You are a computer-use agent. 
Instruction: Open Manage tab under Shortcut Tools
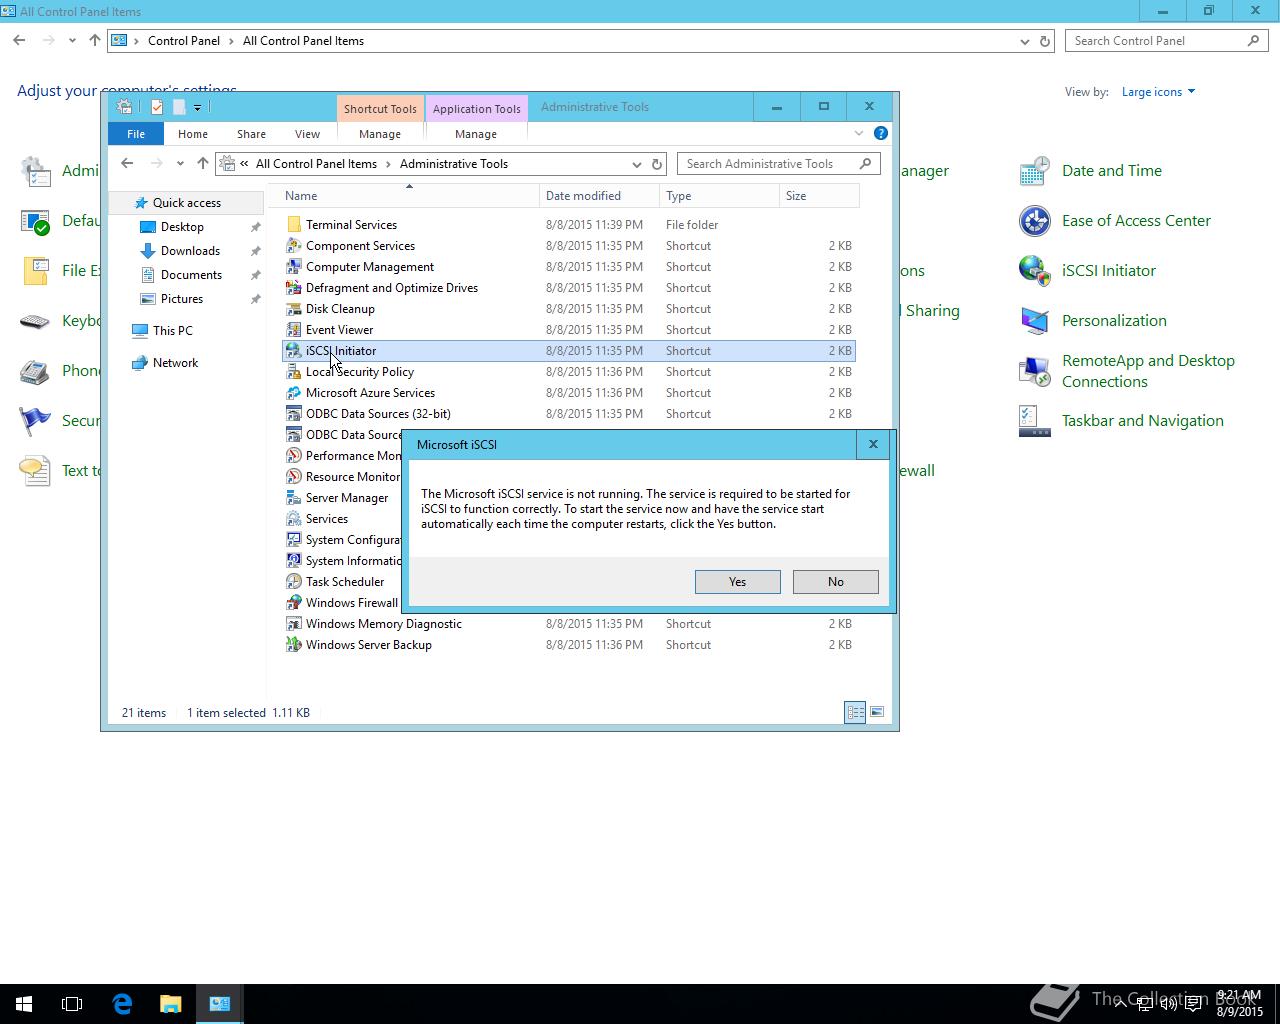point(380,134)
